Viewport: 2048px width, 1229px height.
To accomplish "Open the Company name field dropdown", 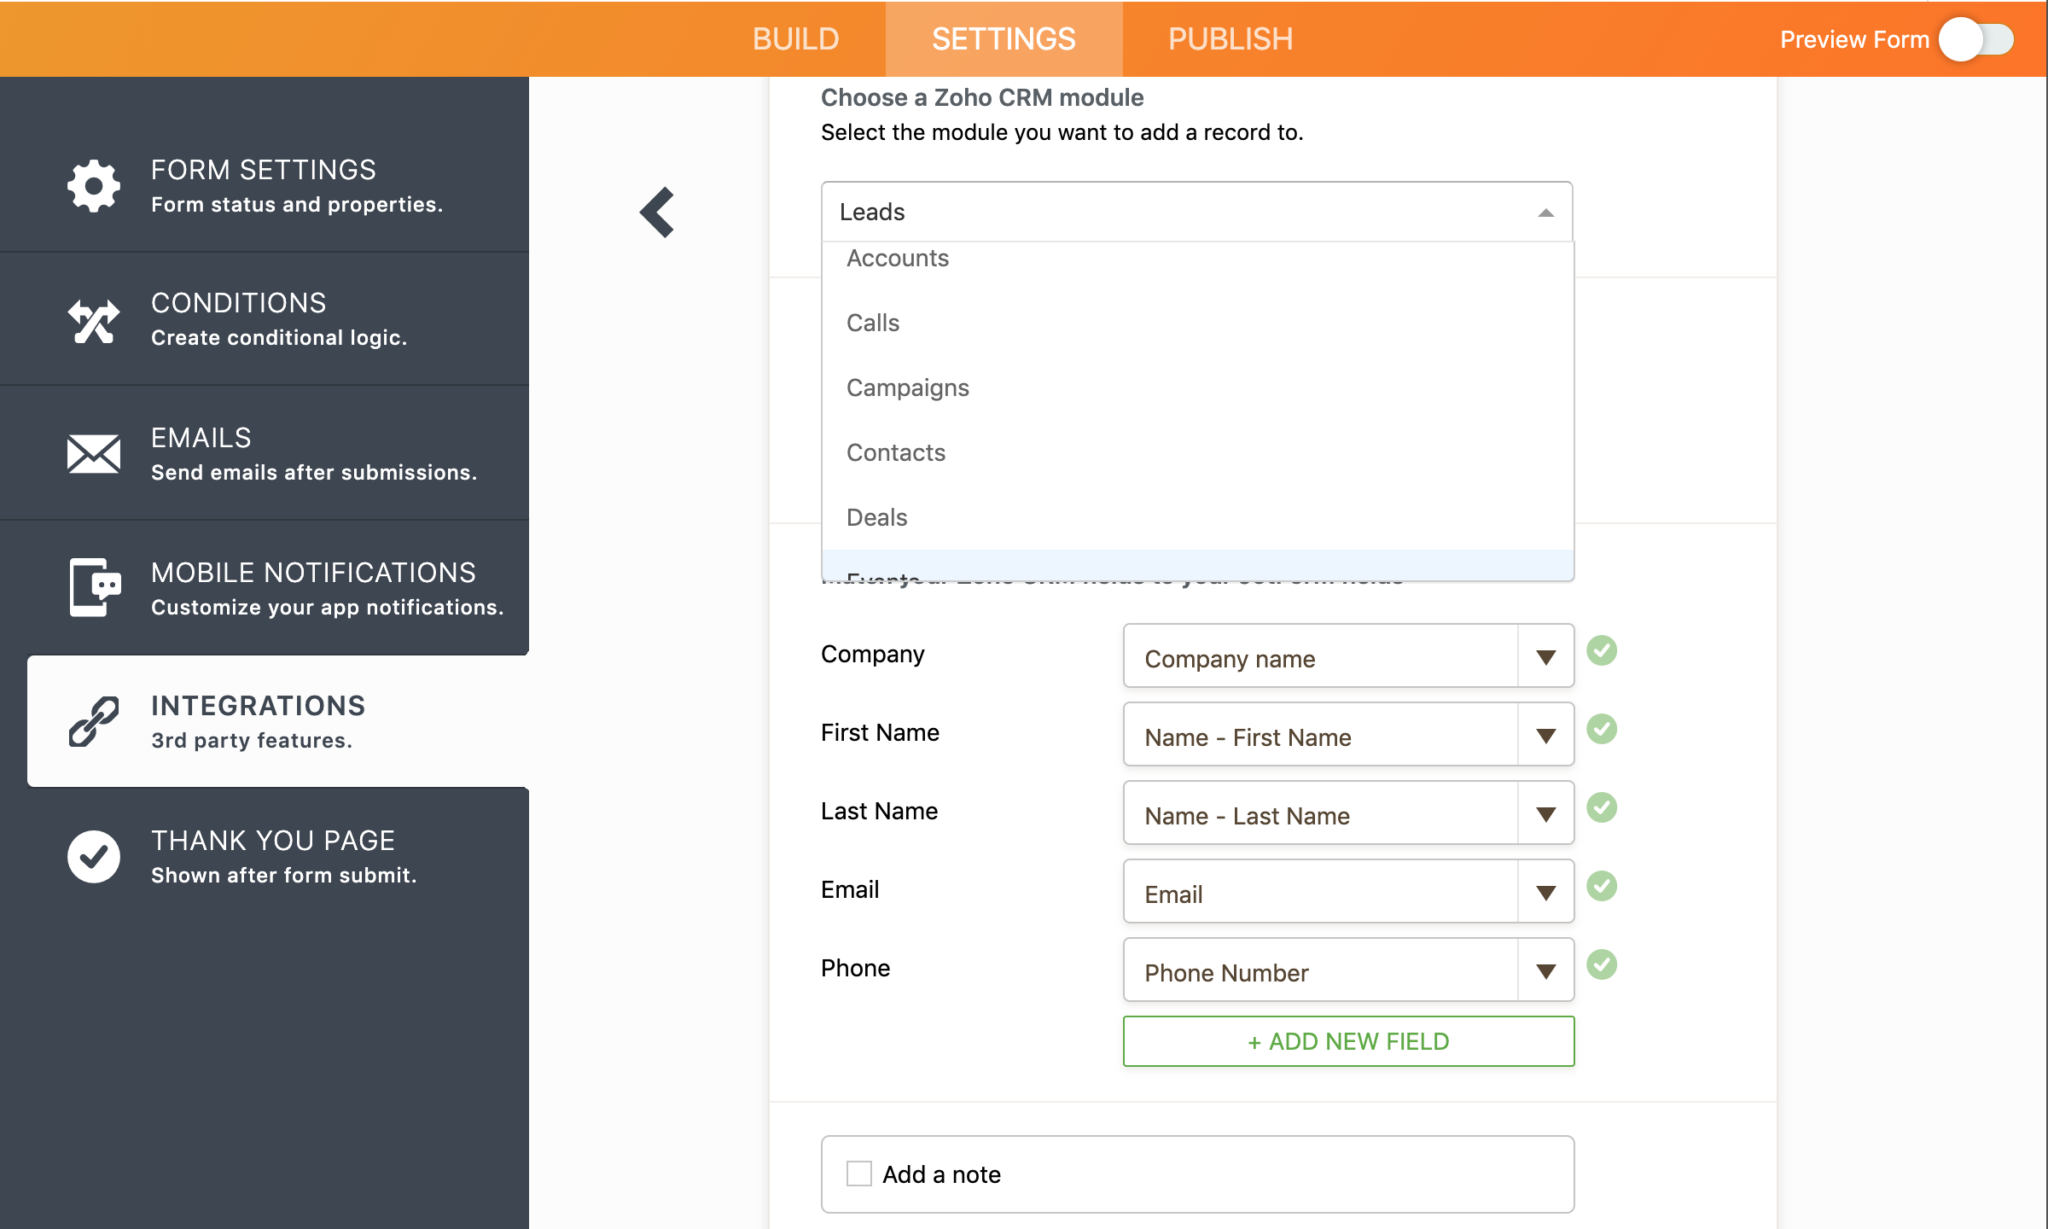I will pos(1544,655).
